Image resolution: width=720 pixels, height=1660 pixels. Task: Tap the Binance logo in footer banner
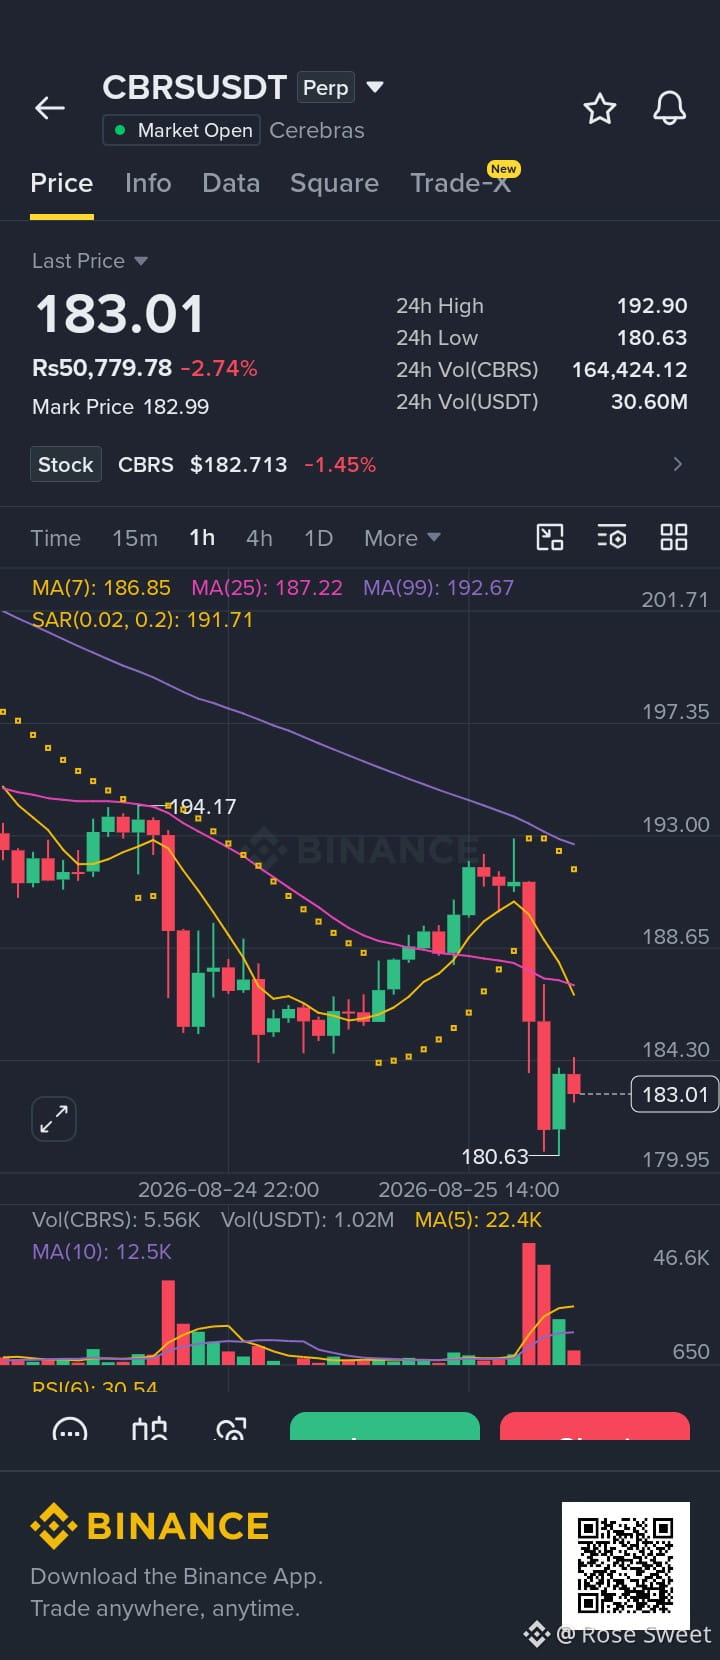tap(150, 1526)
